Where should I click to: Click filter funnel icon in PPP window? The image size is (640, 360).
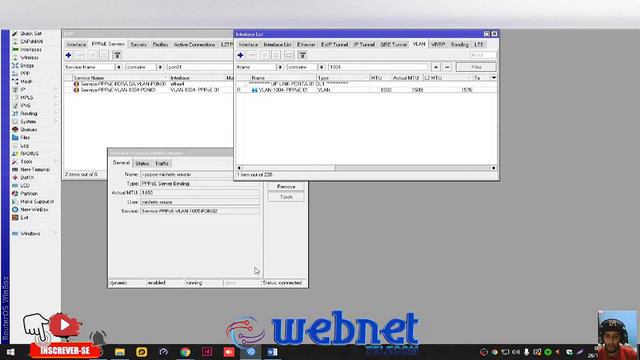(x=117, y=55)
